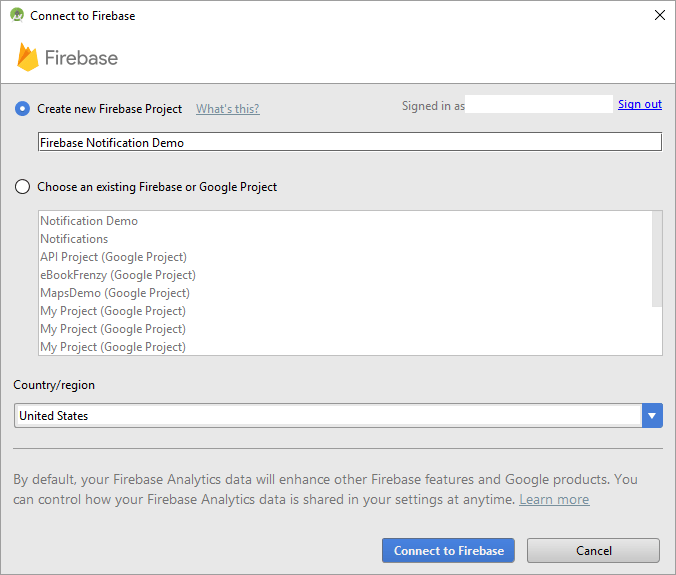Click the Sign out link
The image size is (676, 575).
pos(639,104)
